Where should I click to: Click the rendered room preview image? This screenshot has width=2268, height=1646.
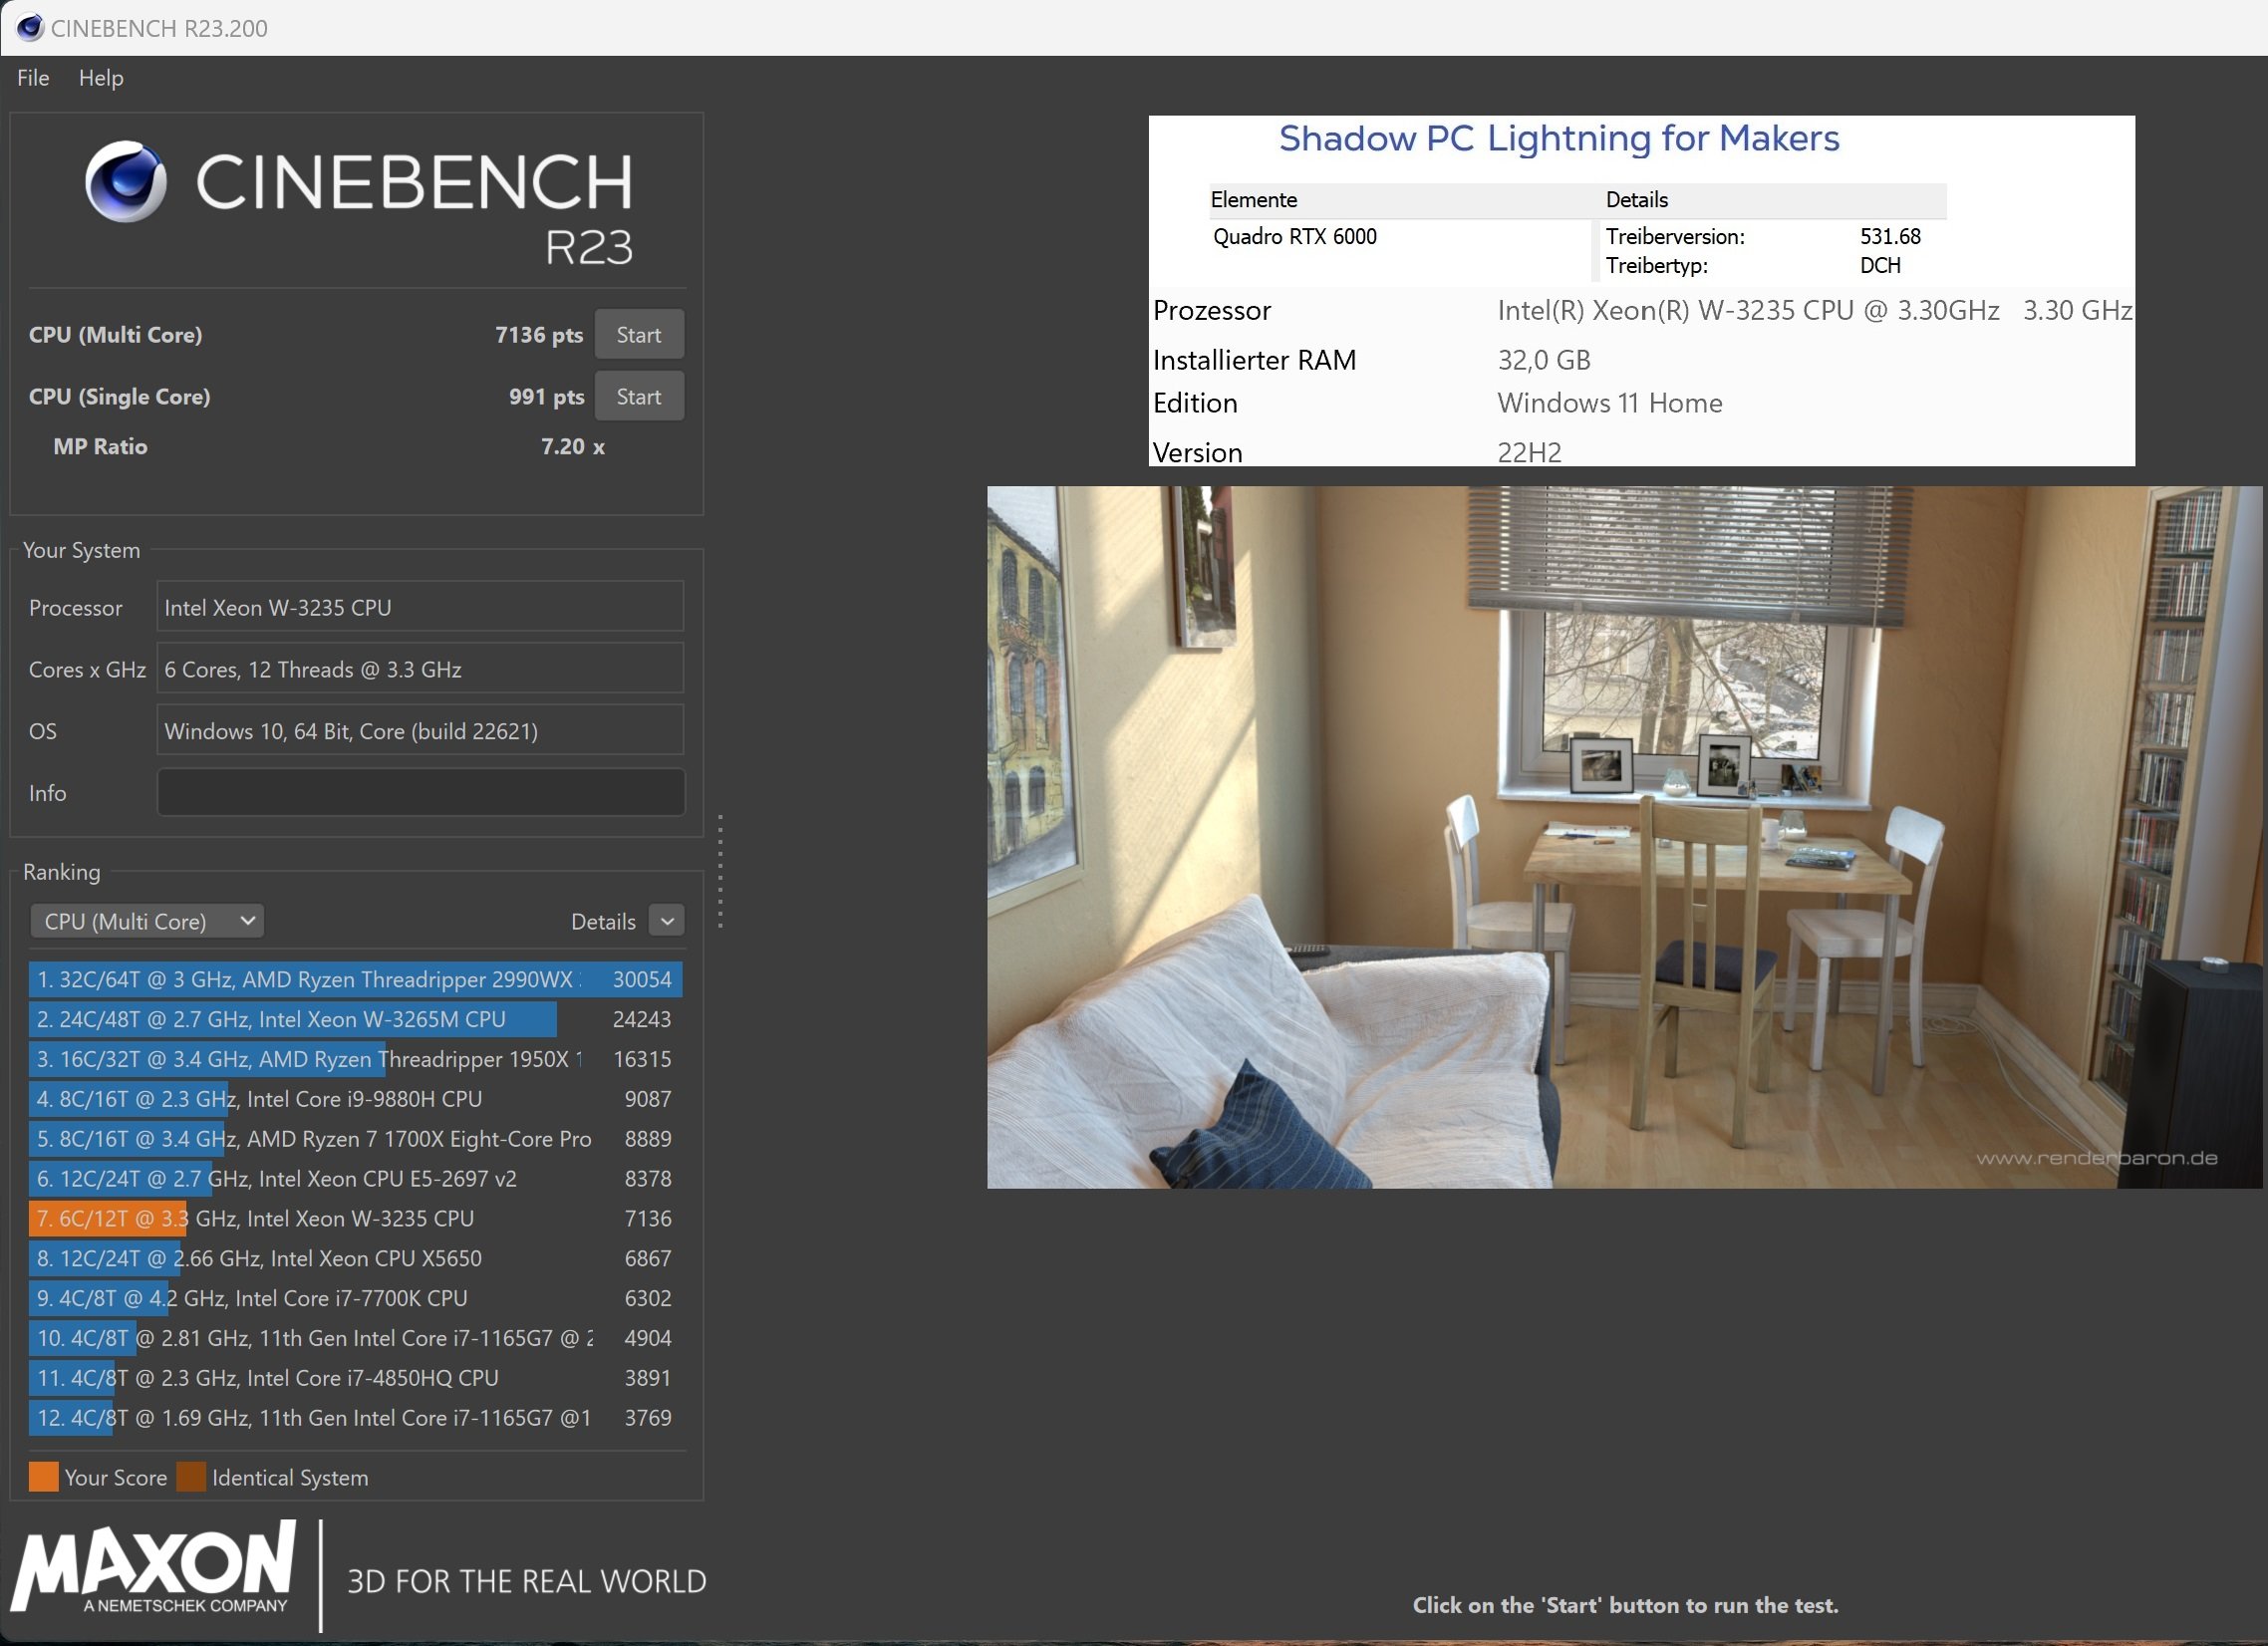coord(1624,837)
